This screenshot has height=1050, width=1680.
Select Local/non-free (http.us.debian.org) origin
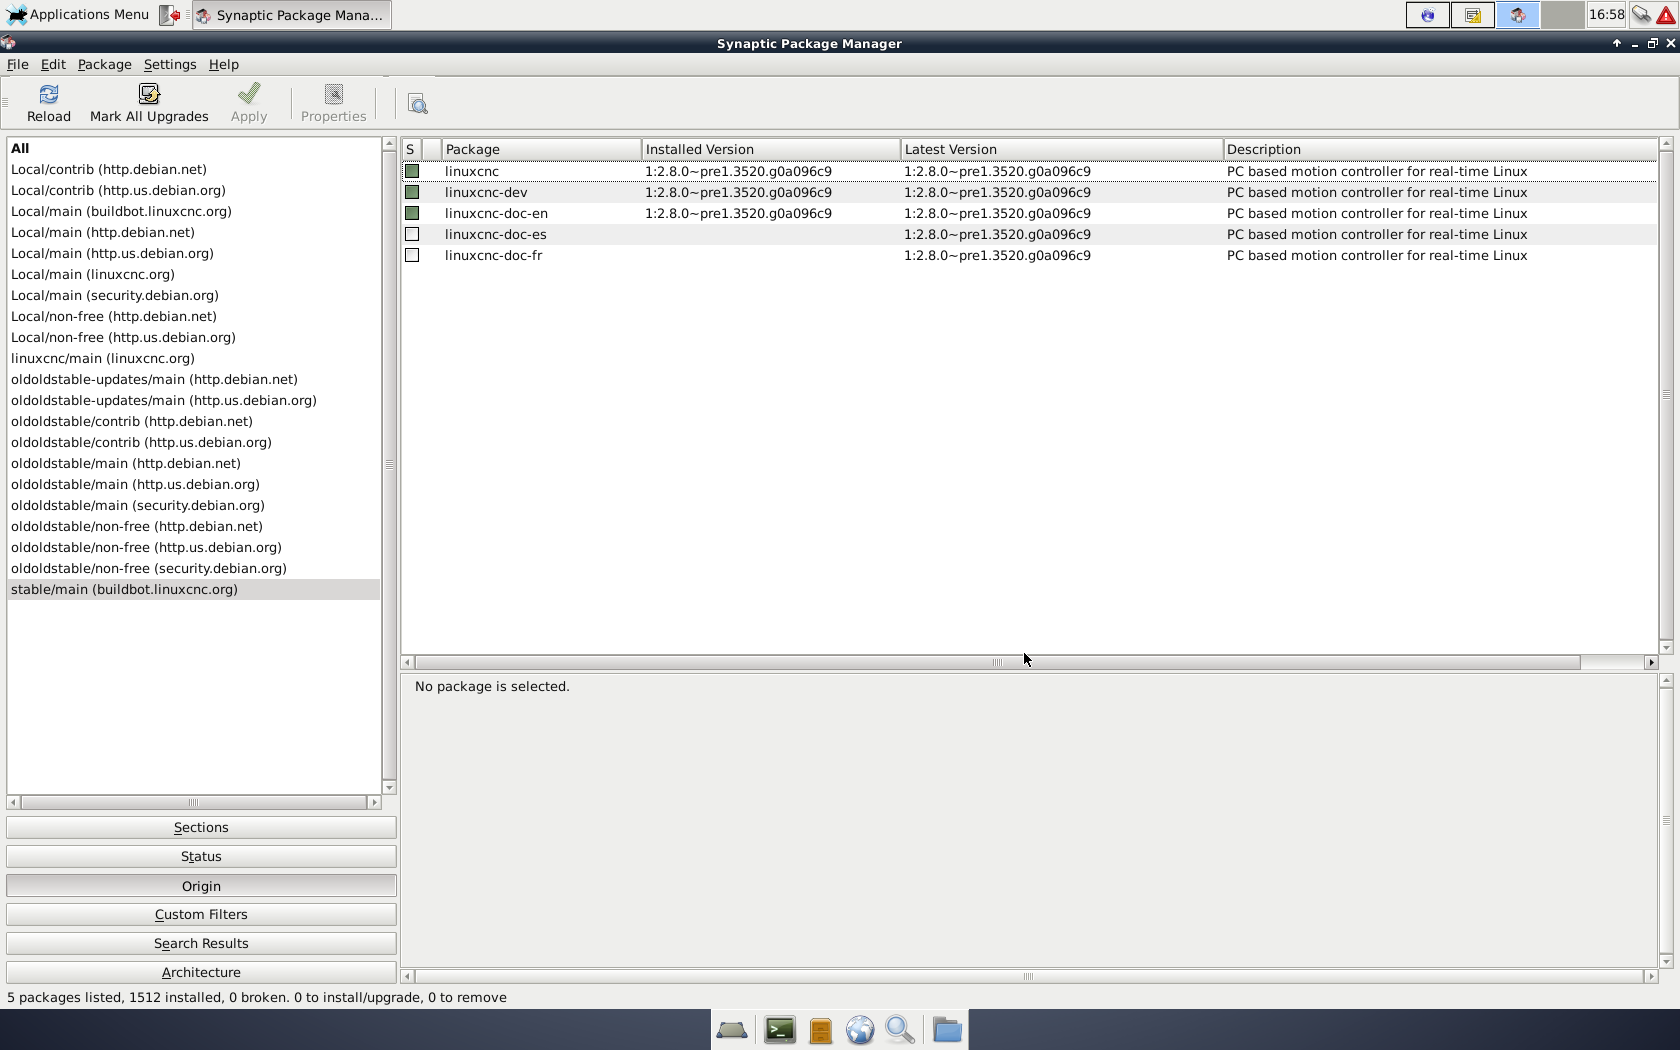[193, 337]
